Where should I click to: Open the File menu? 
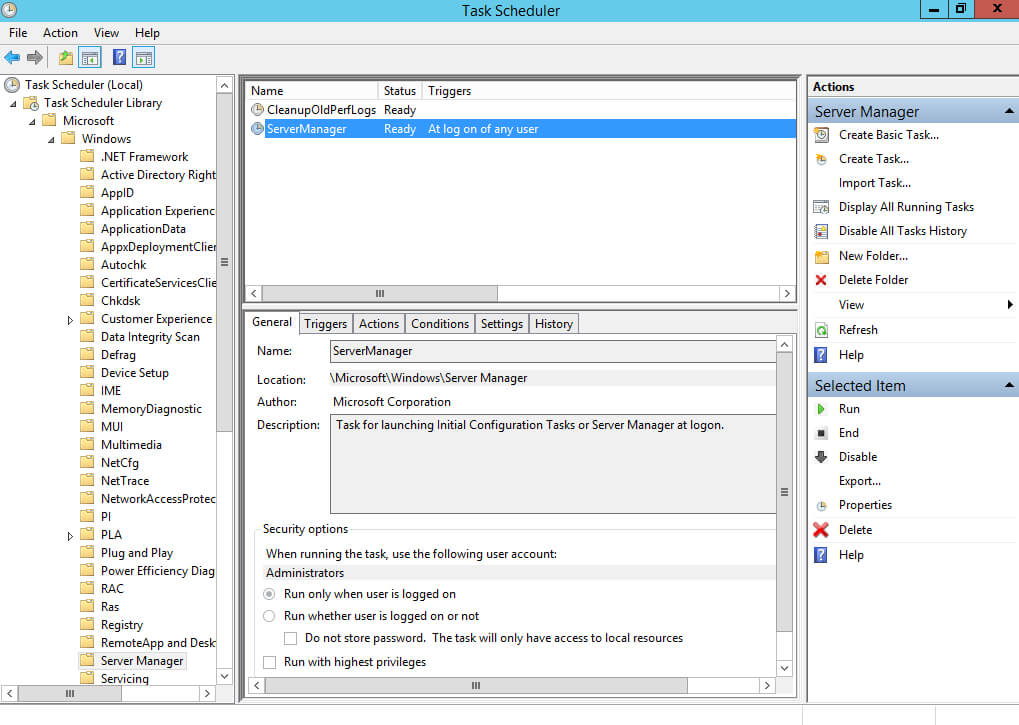(x=18, y=32)
